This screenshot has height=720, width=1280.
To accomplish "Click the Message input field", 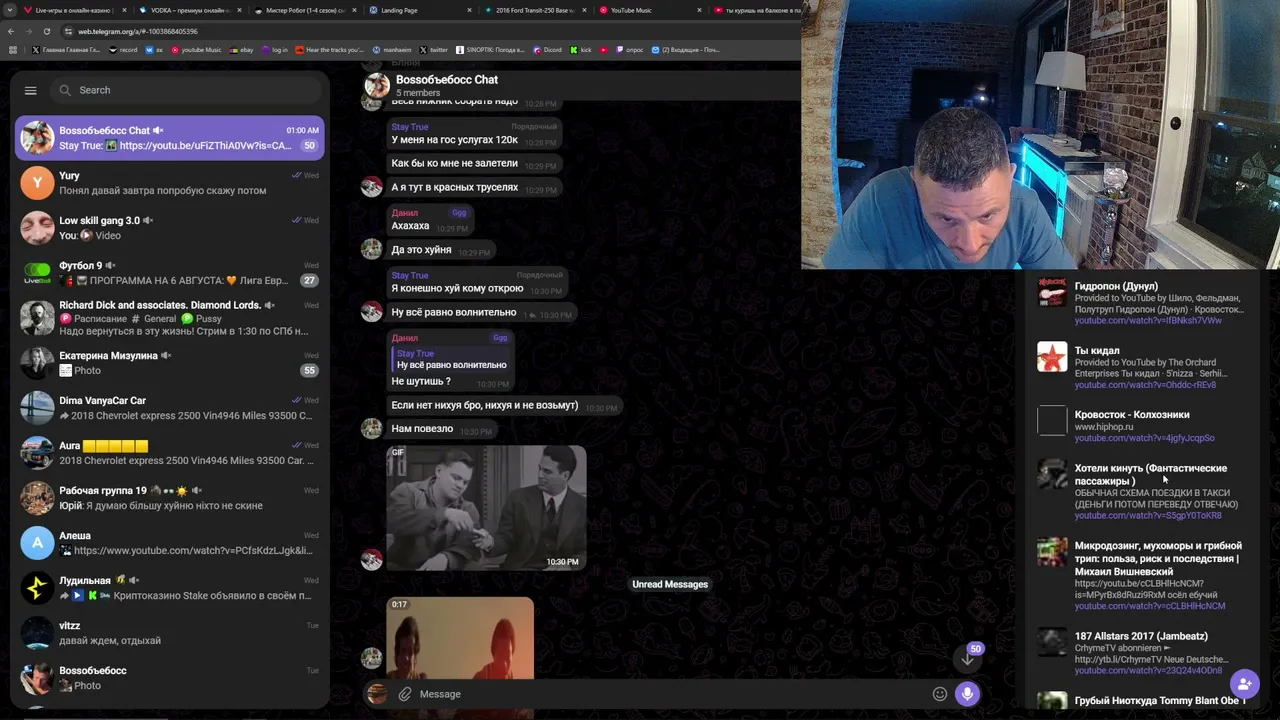I will coord(670,694).
